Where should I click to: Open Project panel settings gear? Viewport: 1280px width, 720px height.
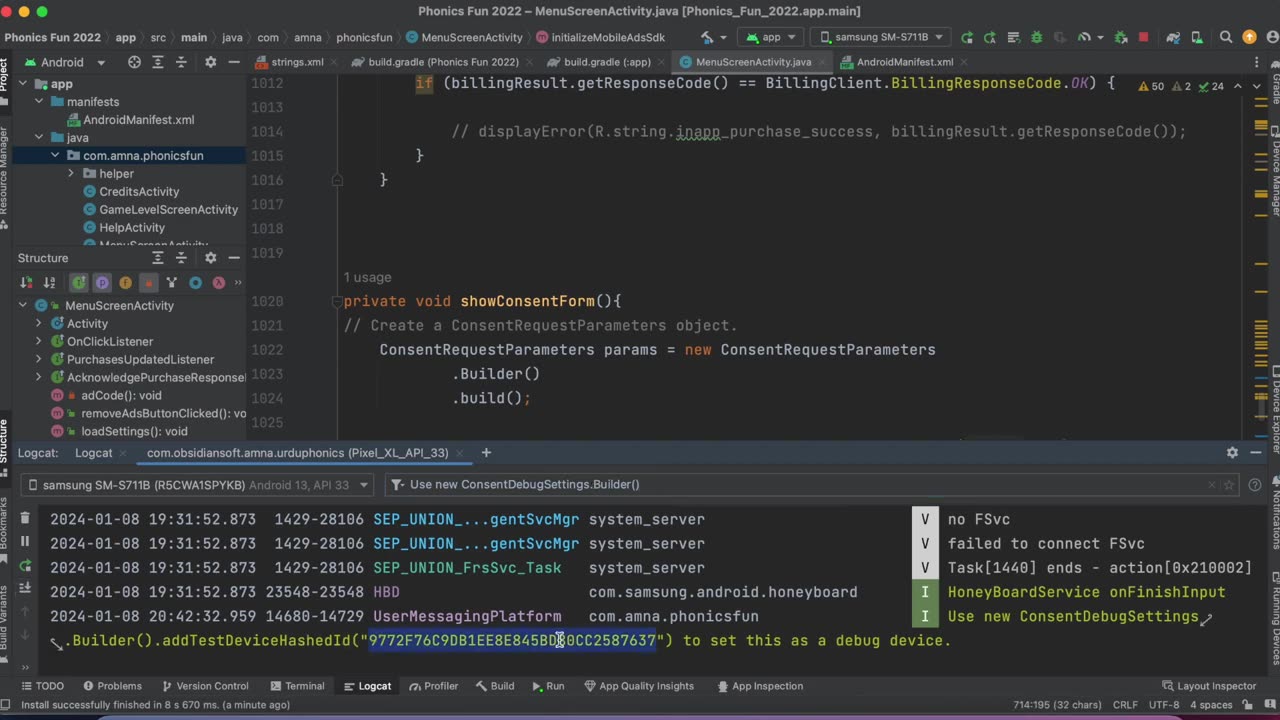pyautogui.click(x=210, y=62)
